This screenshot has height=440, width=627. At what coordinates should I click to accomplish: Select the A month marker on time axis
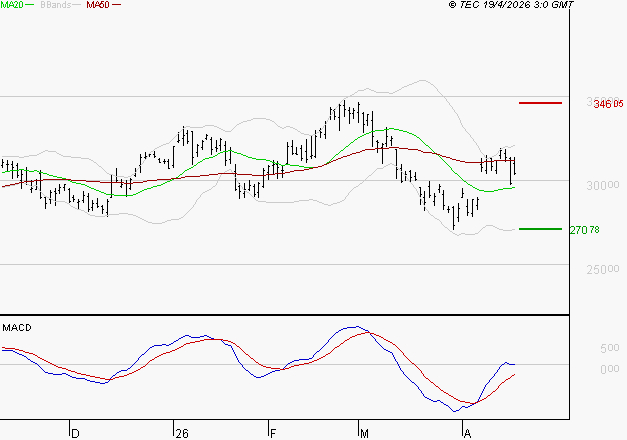(x=467, y=433)
